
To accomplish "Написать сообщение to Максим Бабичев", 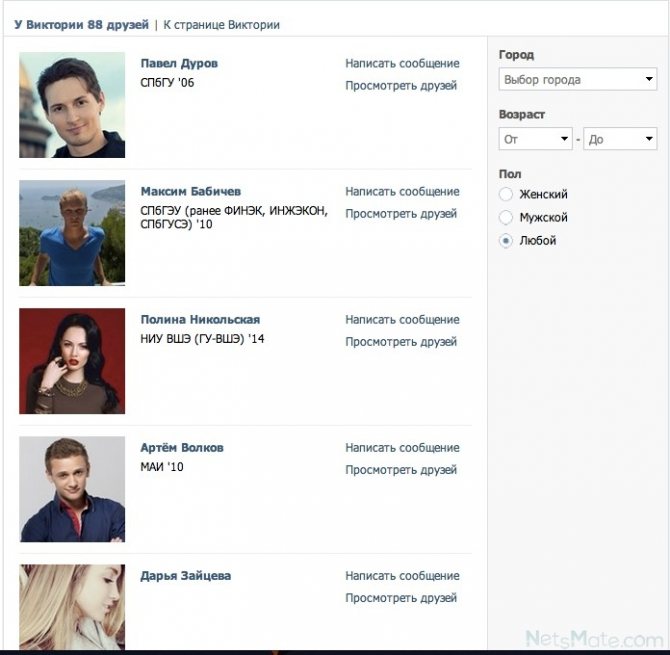I will 402,192.
